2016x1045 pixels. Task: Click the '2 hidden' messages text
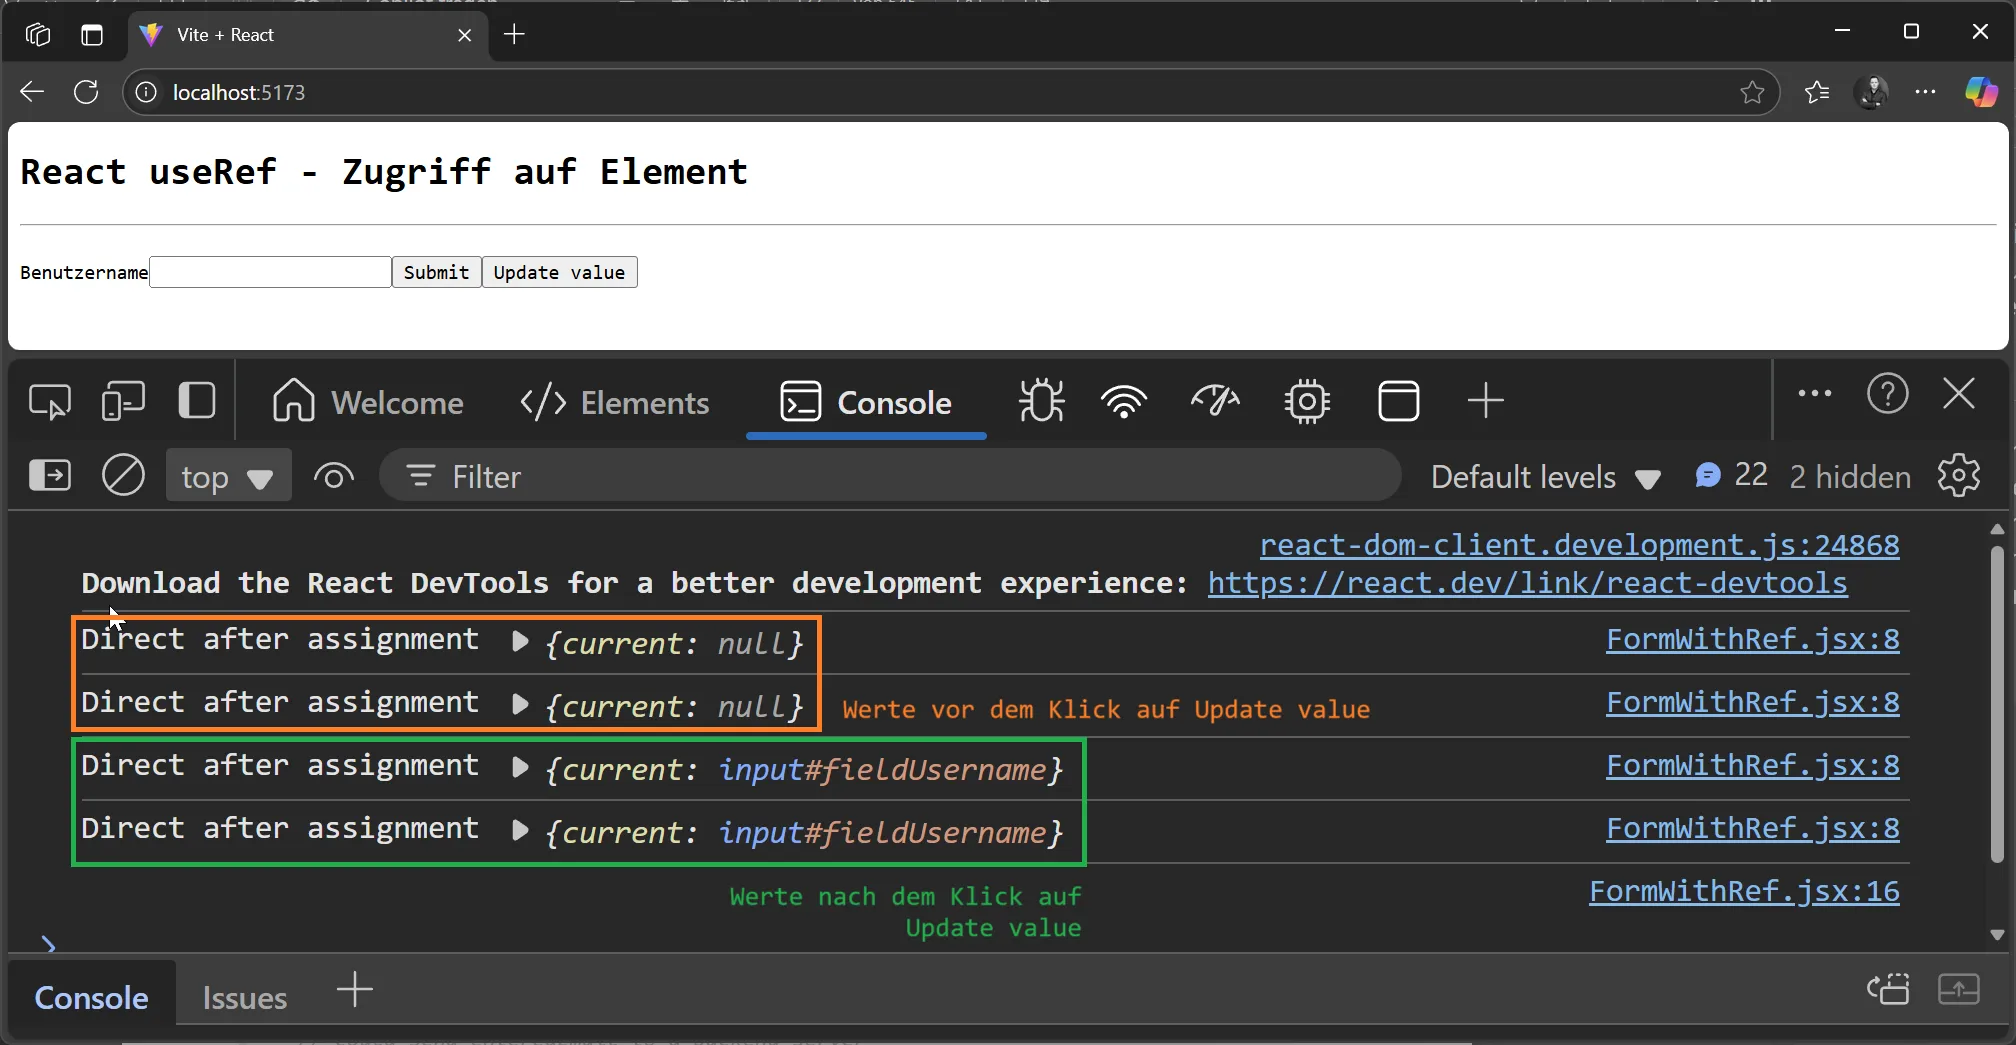[x=1850, y=477]
